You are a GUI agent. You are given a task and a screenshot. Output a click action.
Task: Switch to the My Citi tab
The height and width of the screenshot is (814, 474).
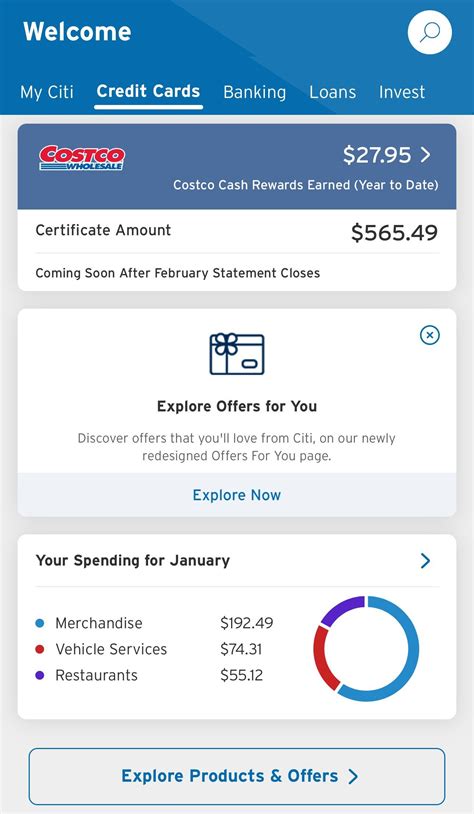coord(47,92)
